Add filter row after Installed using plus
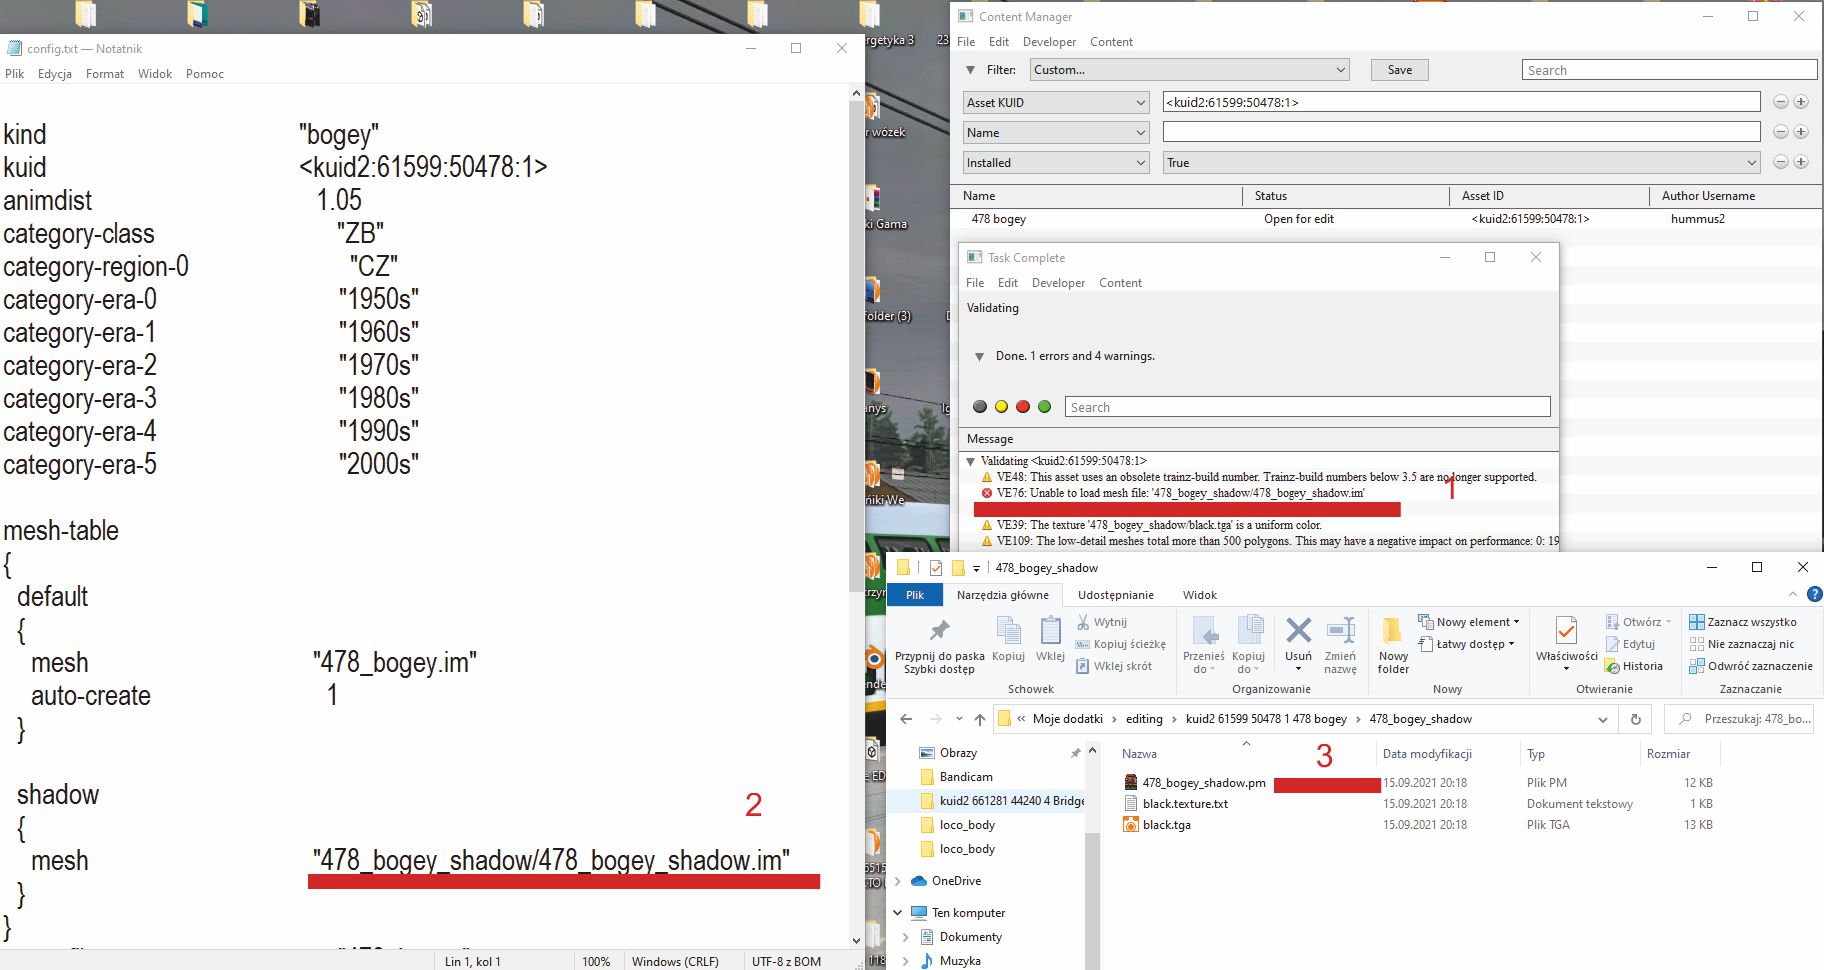This screenshot has width=1824, height=970. [1800, 162]
